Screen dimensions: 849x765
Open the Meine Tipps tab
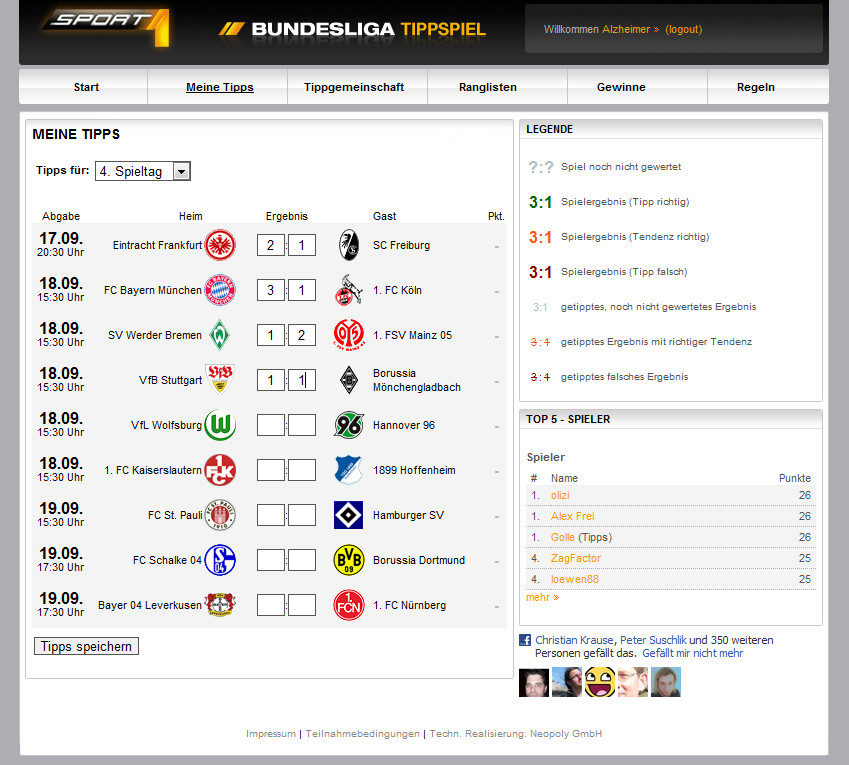coord(219,87)
